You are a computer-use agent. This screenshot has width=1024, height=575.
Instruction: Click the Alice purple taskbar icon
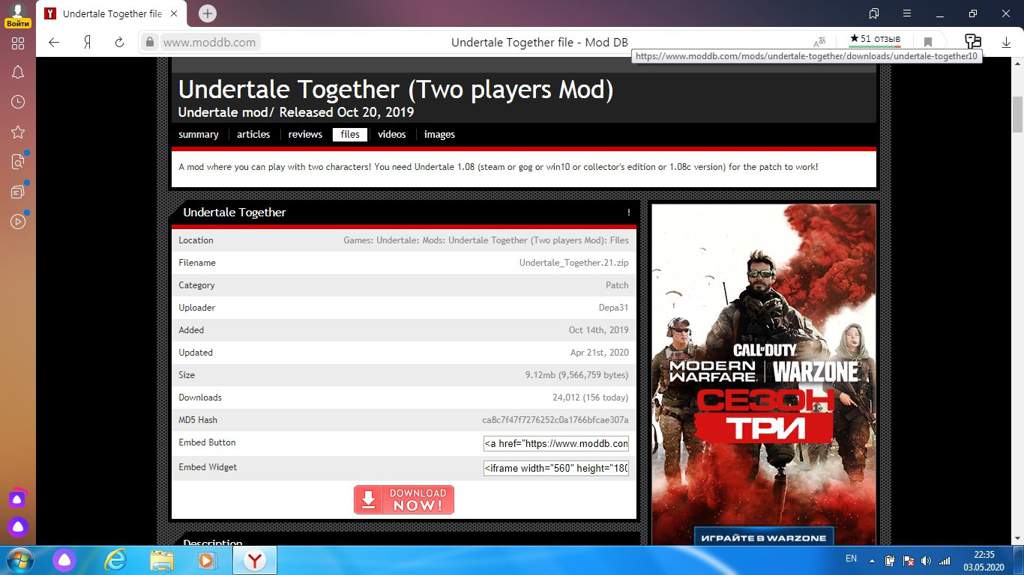click(64, 560)
